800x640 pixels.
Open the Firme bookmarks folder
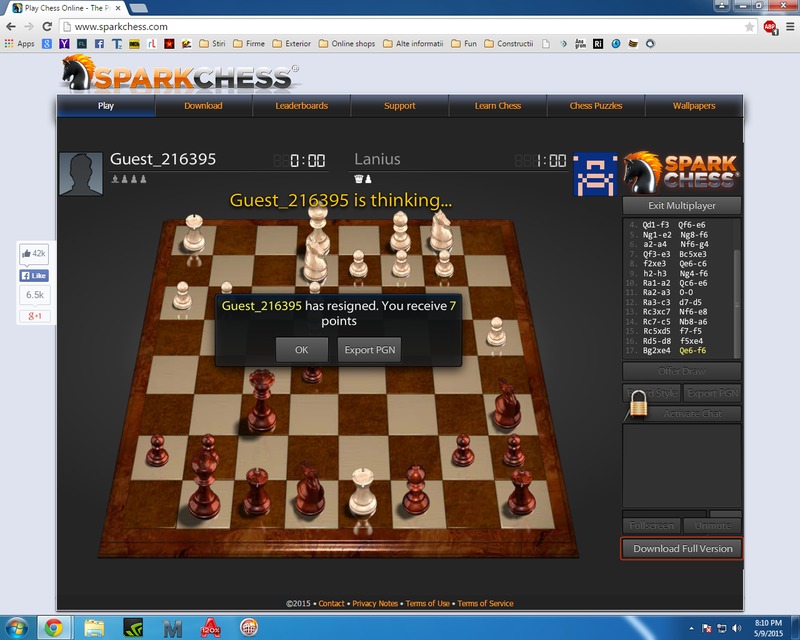tap(249, 44)
